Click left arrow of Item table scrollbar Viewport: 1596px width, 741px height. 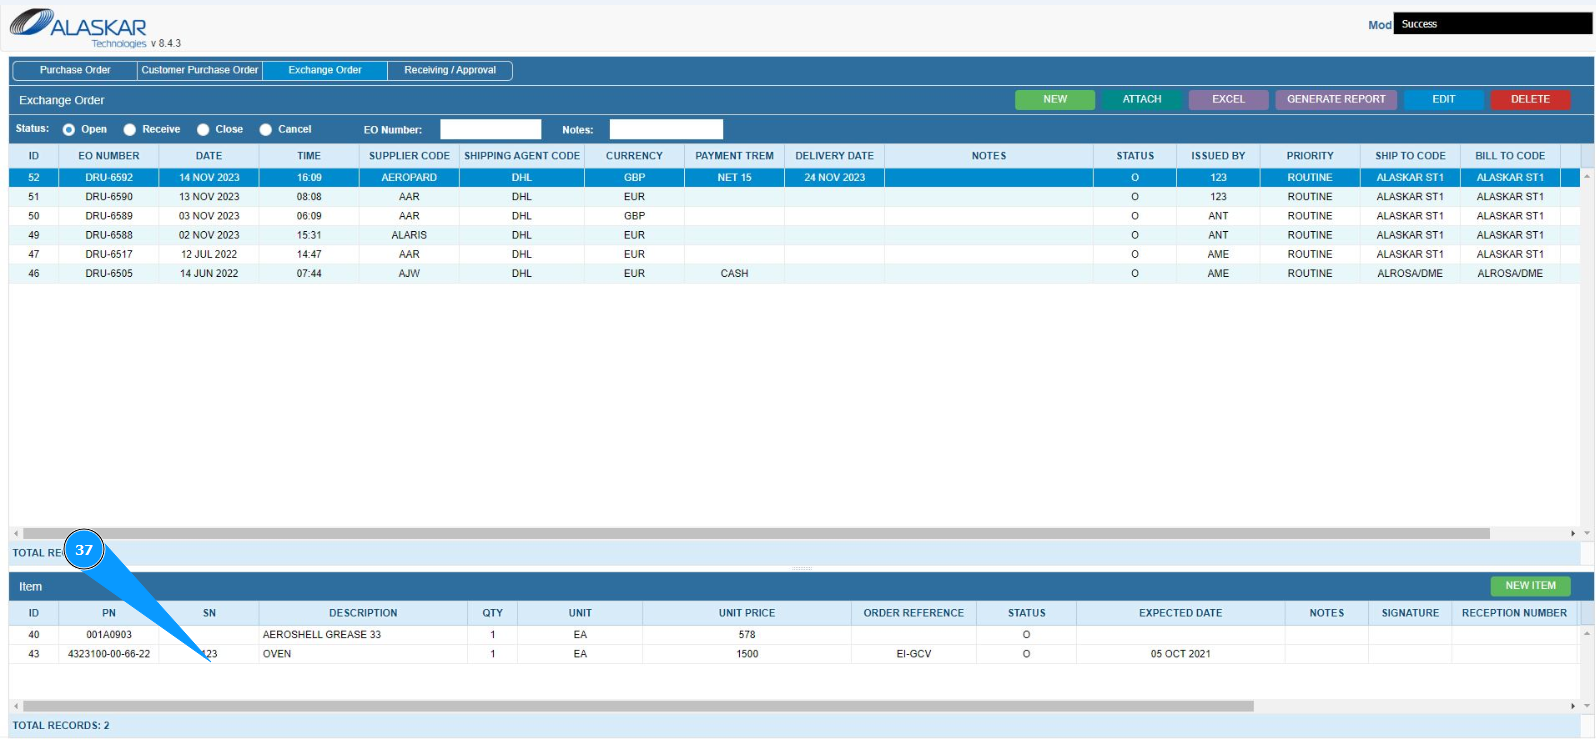[15, 706]
